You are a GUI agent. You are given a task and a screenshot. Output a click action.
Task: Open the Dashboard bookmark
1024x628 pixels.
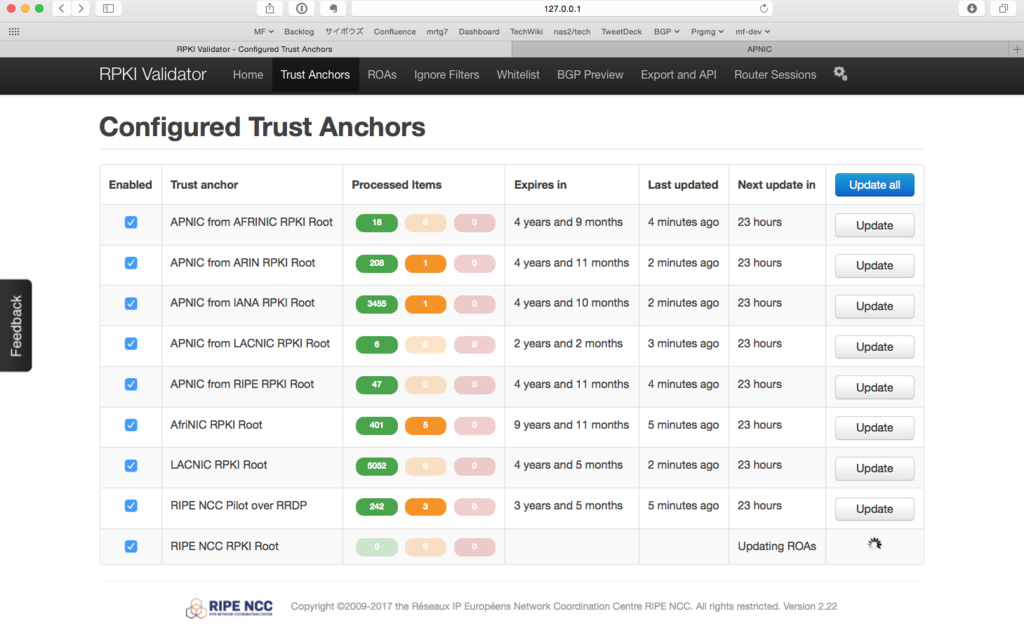[x=479, y=31]
